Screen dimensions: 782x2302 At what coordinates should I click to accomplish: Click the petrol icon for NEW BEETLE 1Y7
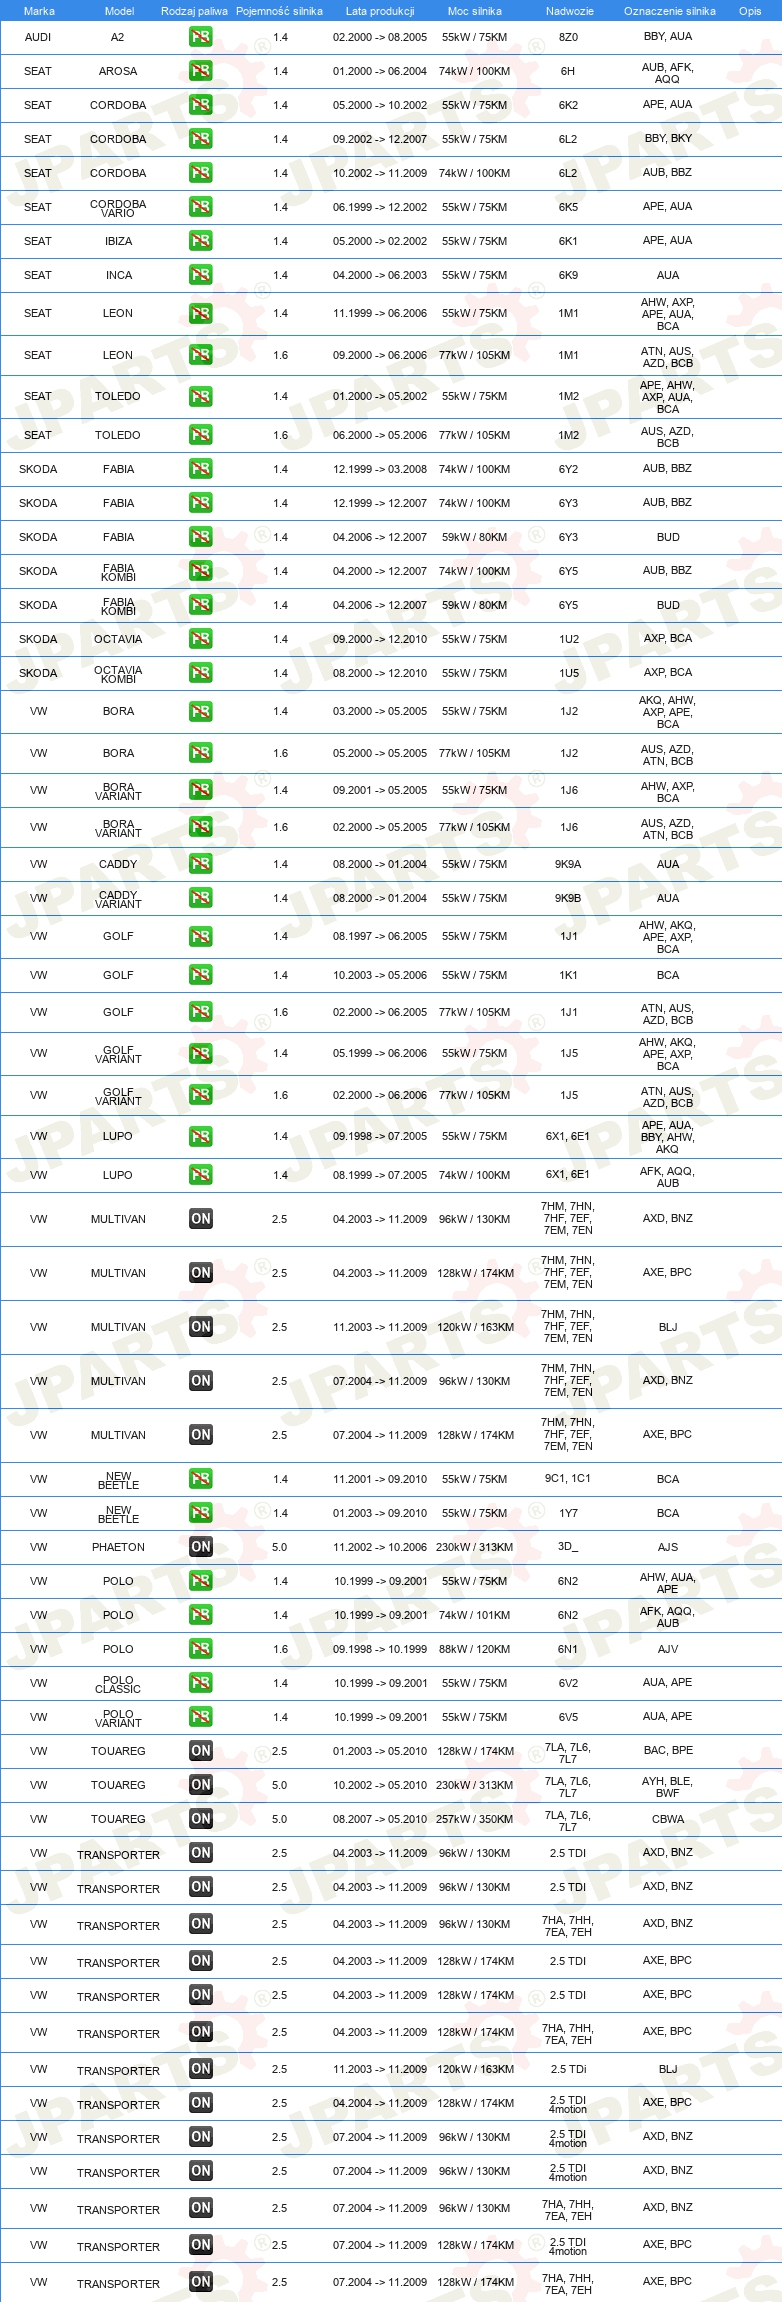tap(200, 1513)
